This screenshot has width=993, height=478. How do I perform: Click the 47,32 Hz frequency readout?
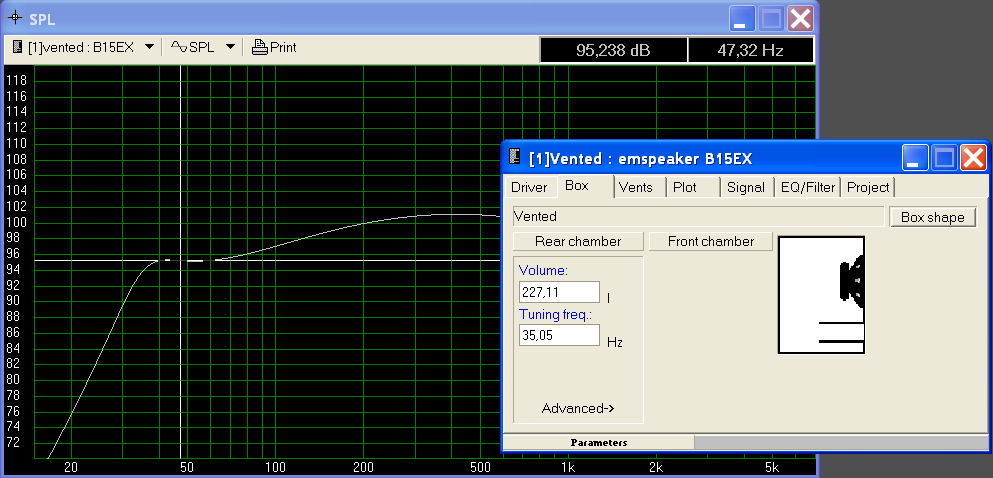coord(750,50)
